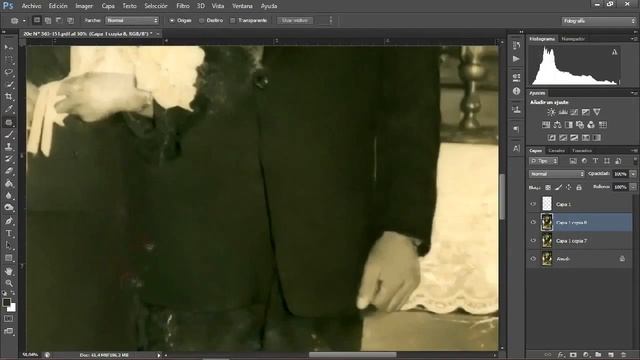Open the Relleno slider dropdown arrow
Viewport: 640px width, 360px height.
tap(633, 187)
